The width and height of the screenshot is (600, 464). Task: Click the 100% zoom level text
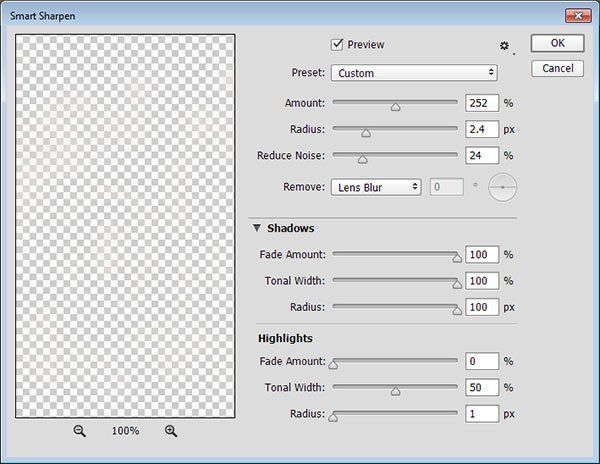tap(125, 431)
